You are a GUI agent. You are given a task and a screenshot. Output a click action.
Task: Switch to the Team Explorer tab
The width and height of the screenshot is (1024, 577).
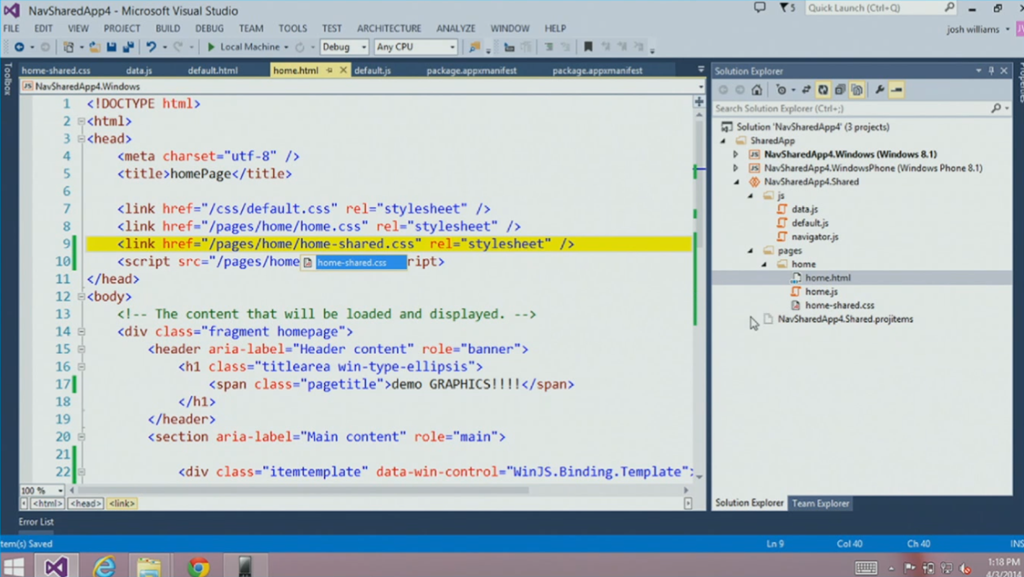(x=820, y=503)
